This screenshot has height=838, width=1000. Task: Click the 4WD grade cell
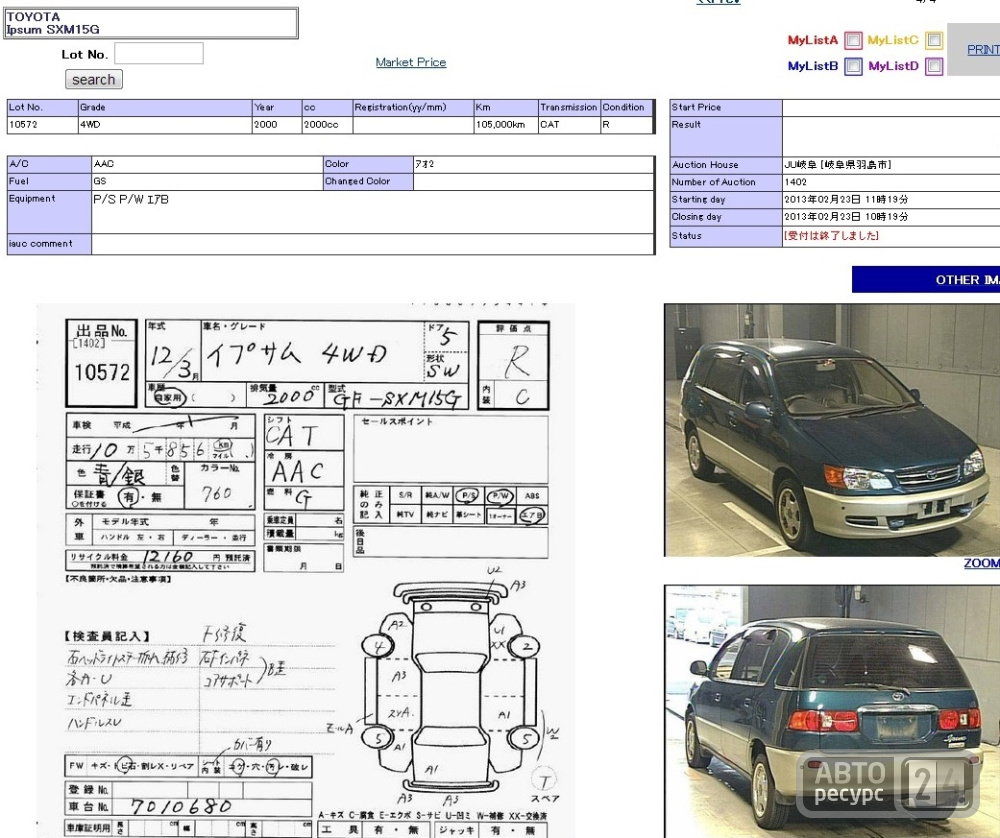pos(165,125)
